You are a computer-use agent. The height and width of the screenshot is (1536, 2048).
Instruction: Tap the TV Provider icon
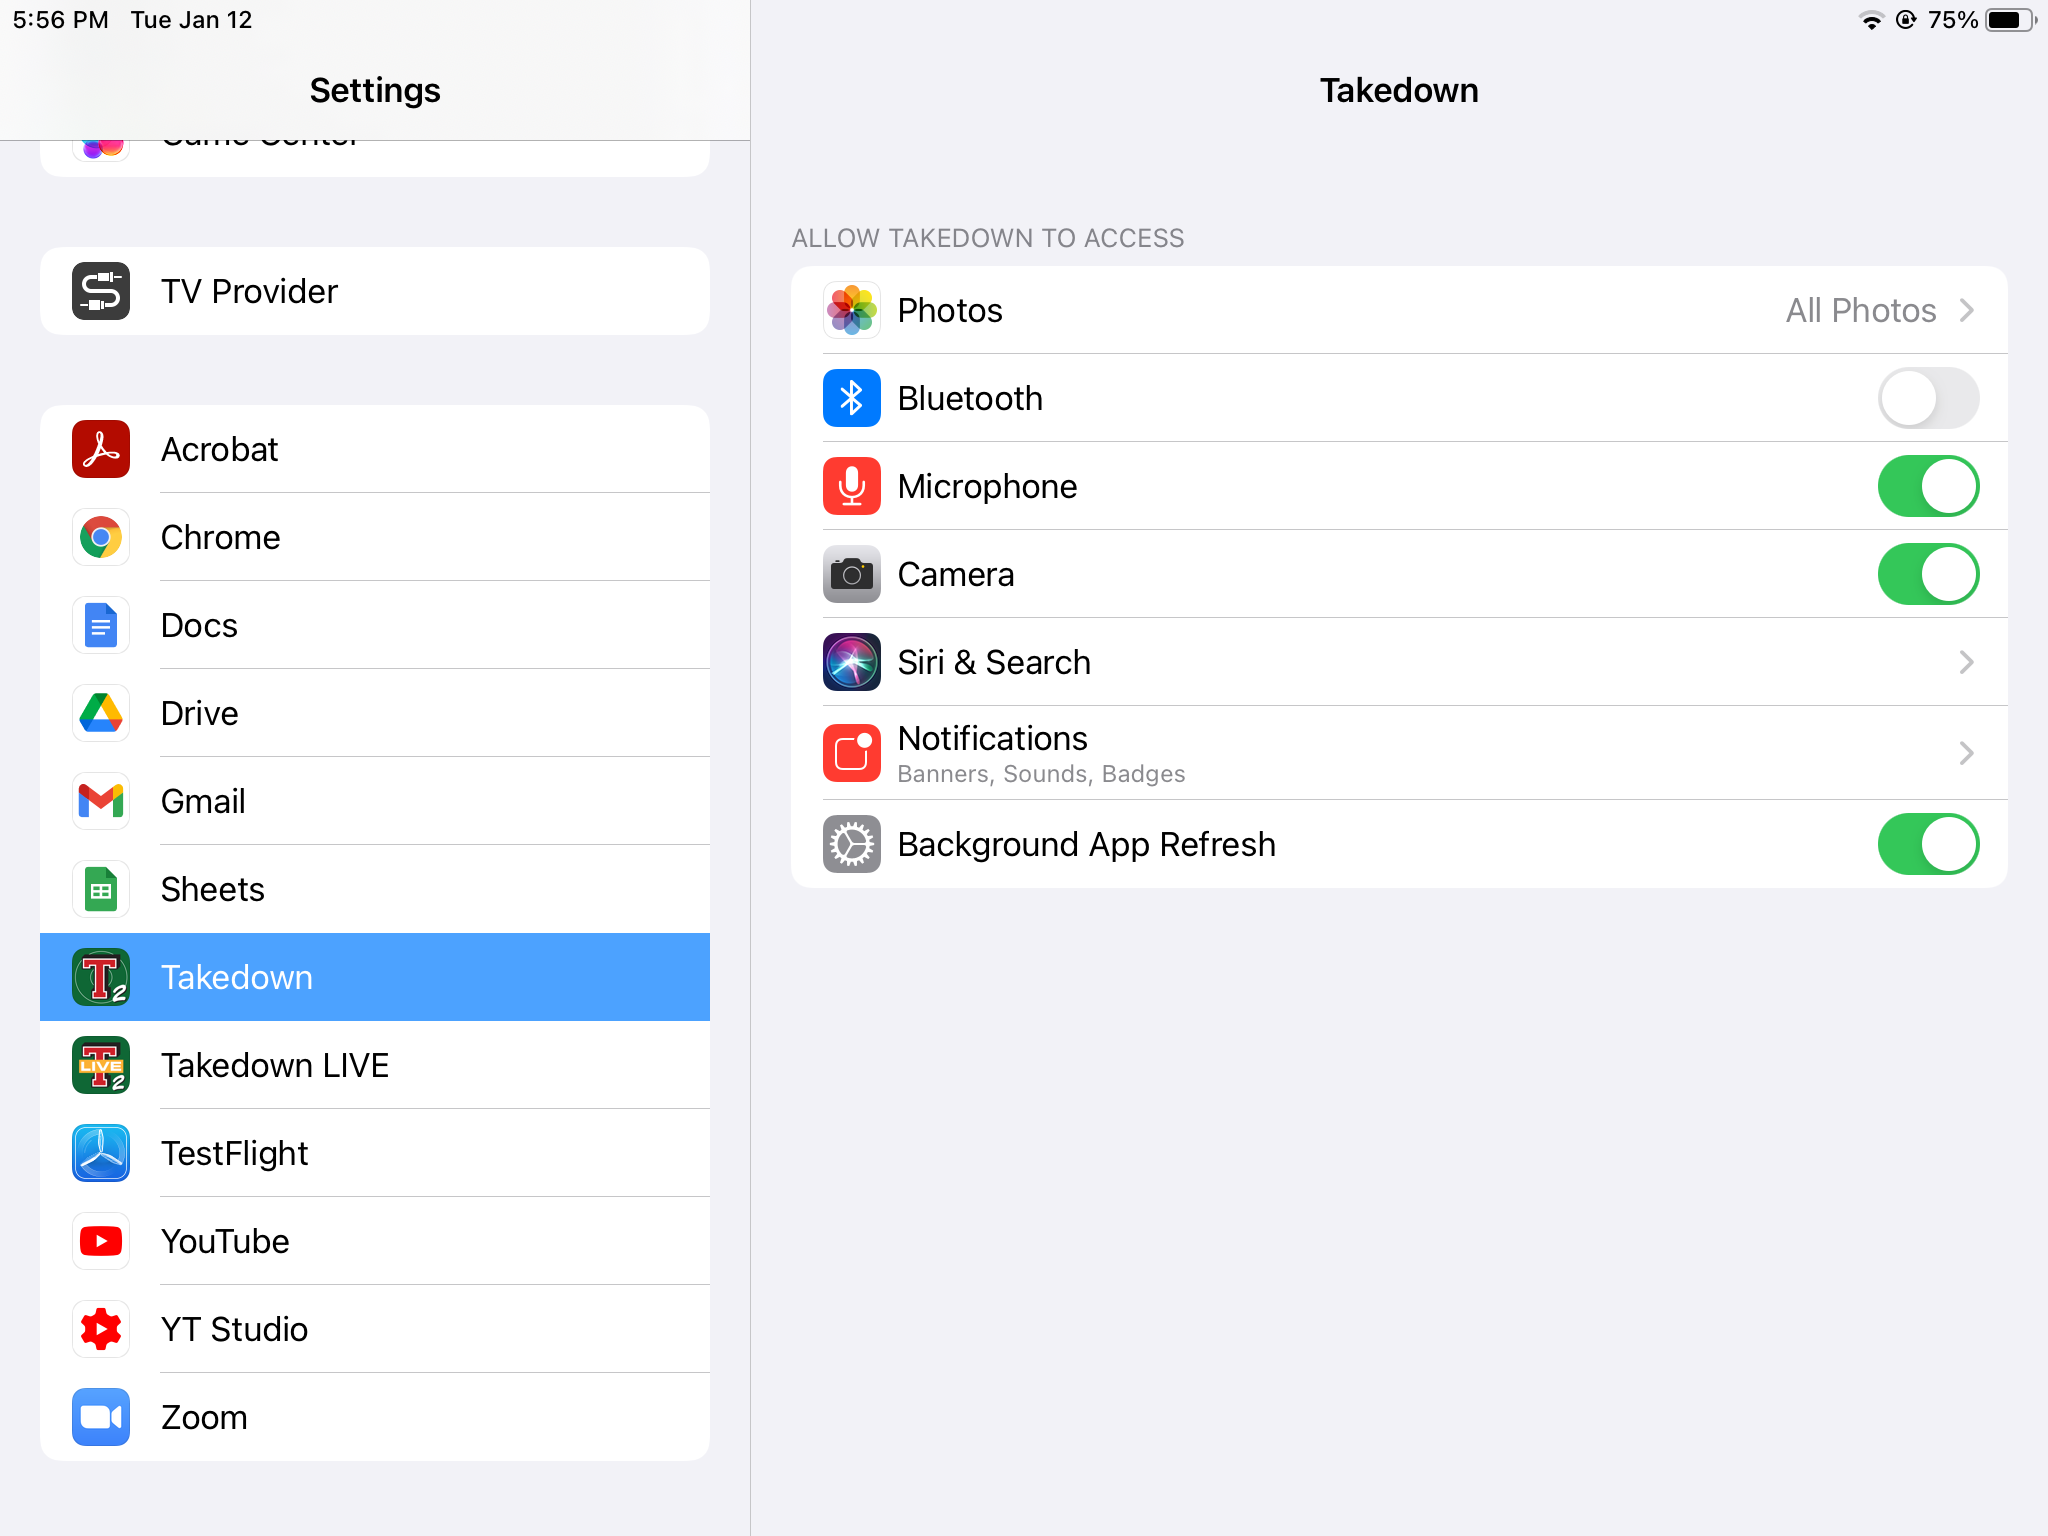tap(101, 291)
